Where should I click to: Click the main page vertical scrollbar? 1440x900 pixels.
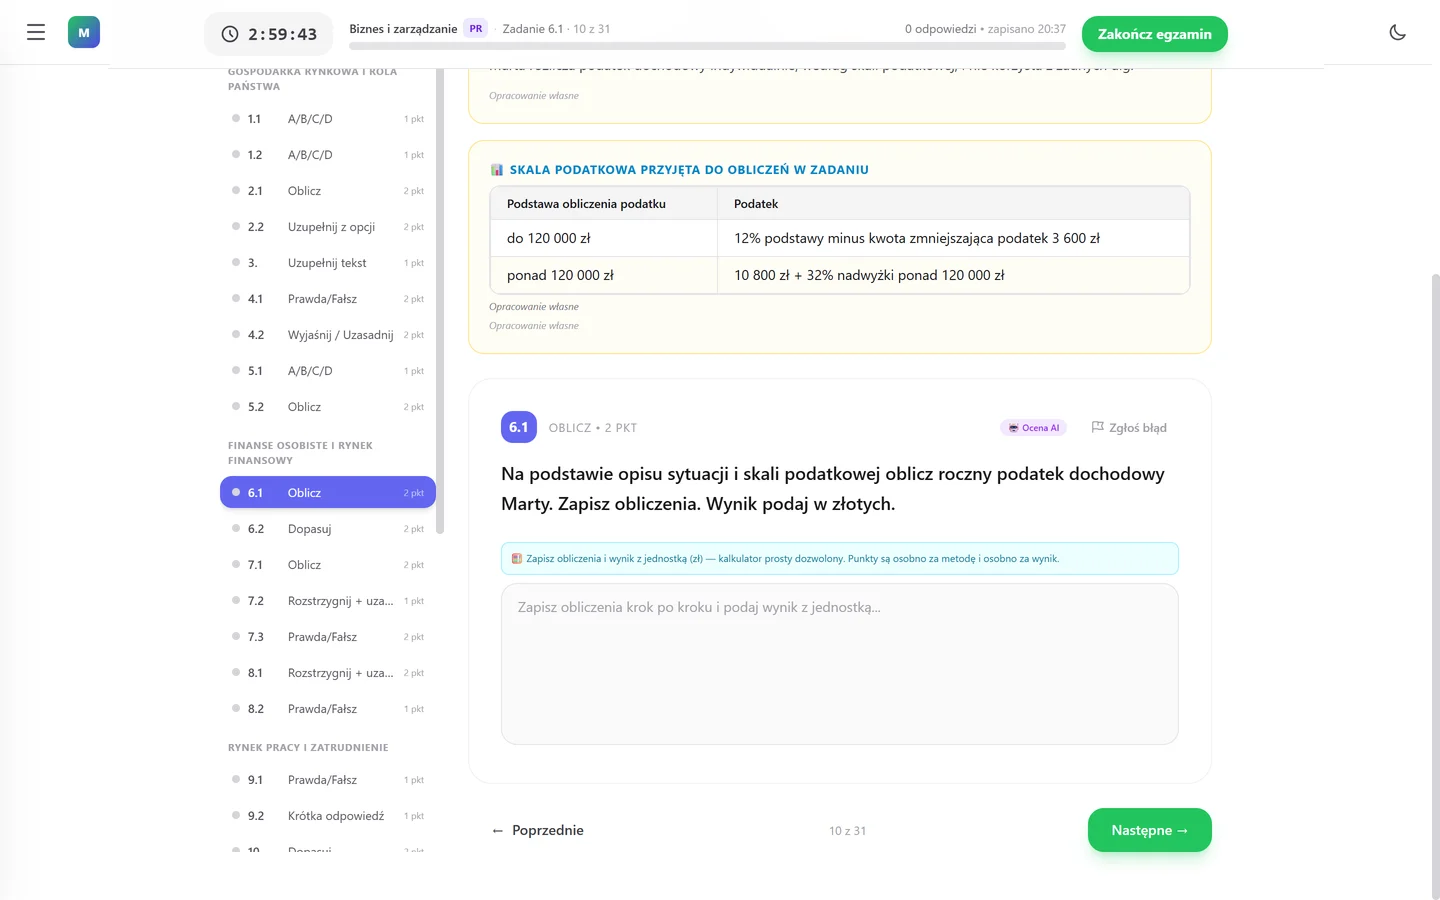(x=1435, y=585)
